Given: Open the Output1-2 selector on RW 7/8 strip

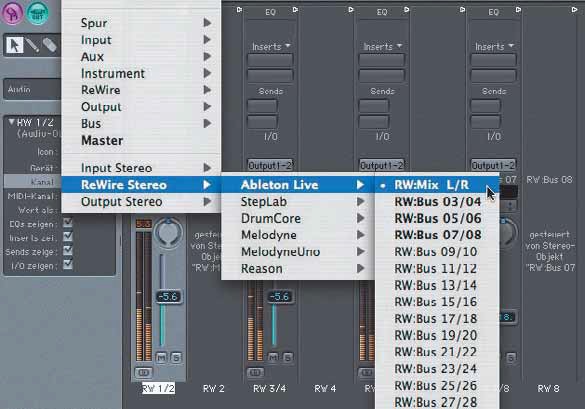Looking at the screenshot, I should (x=493, y=165).
